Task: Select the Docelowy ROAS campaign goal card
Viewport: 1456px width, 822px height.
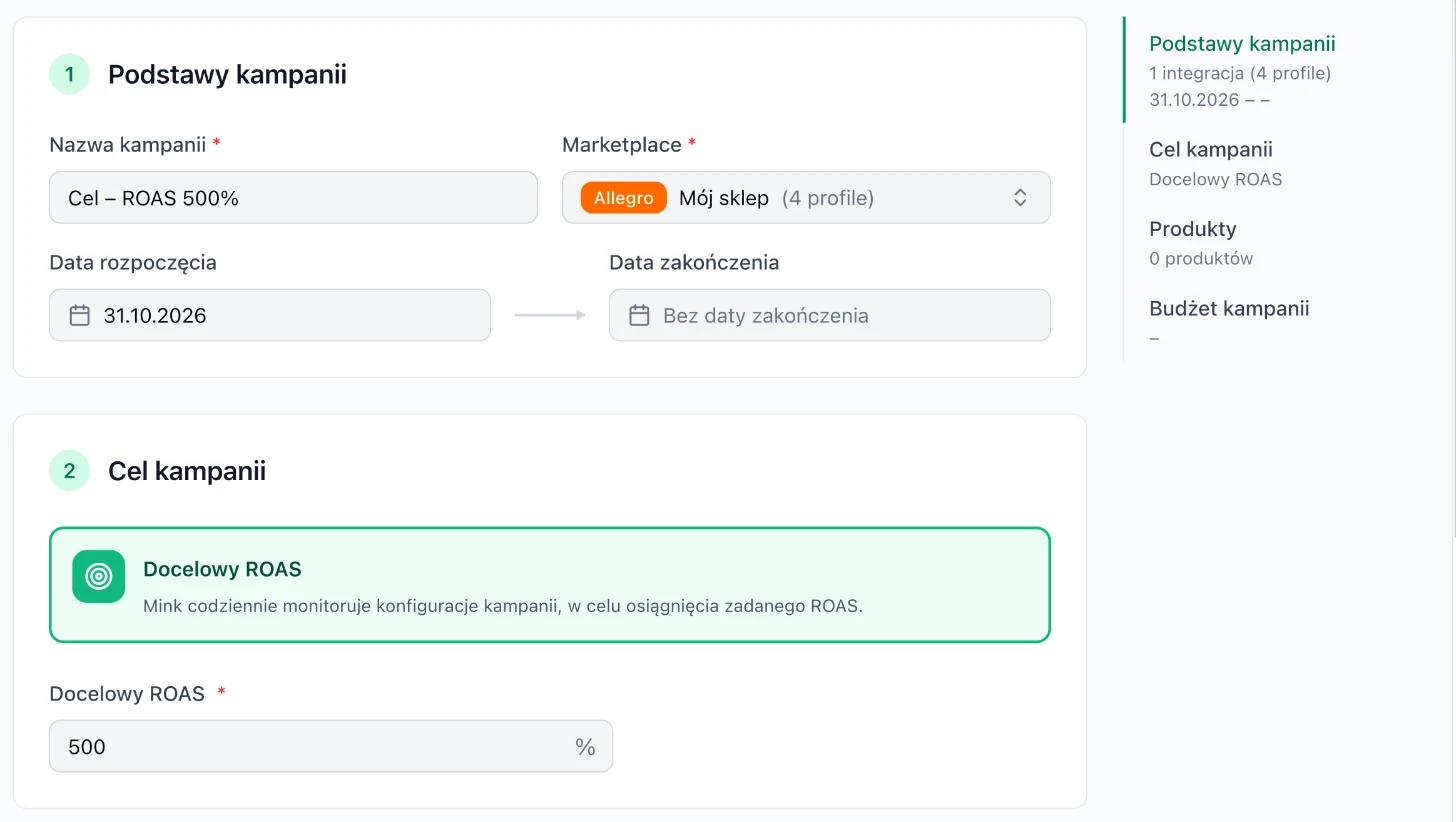Action: [x=550, y=585]
